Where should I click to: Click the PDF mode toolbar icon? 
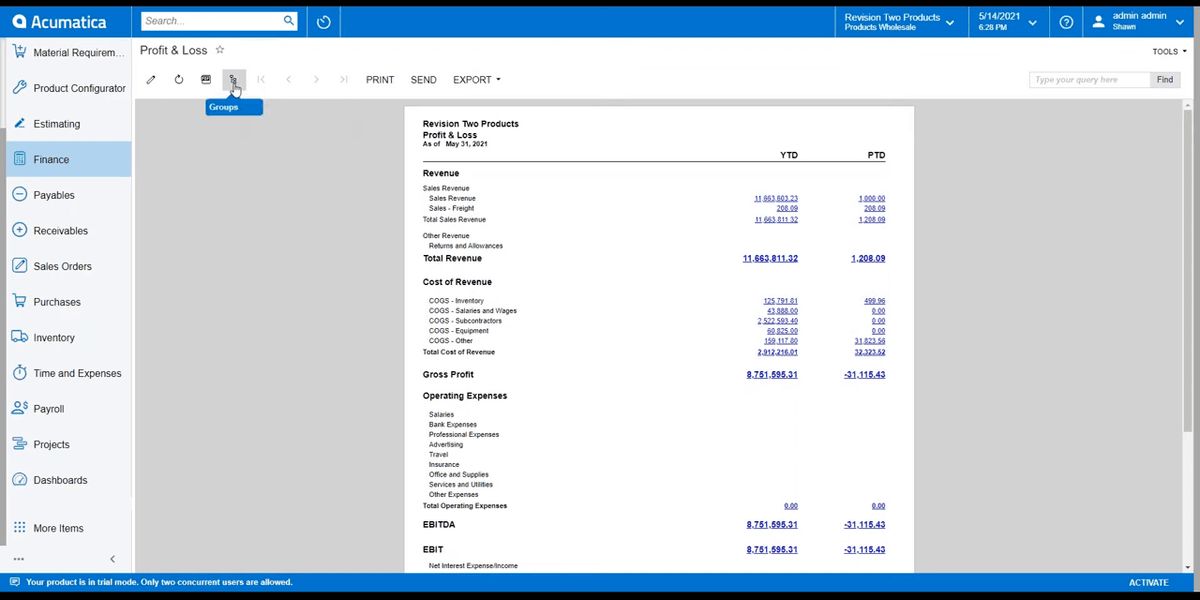pos(206,79)
